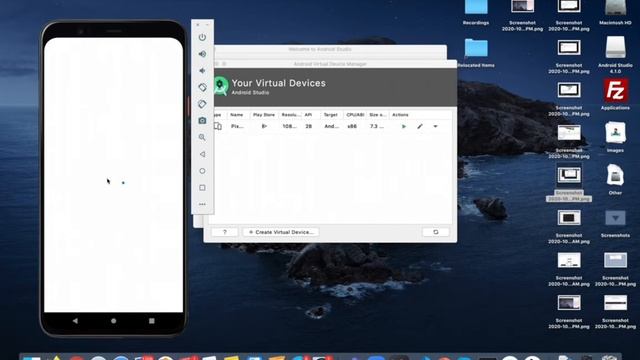The image size is (640, 360).
Task: Rotate the emulator right
Action: 202,104
